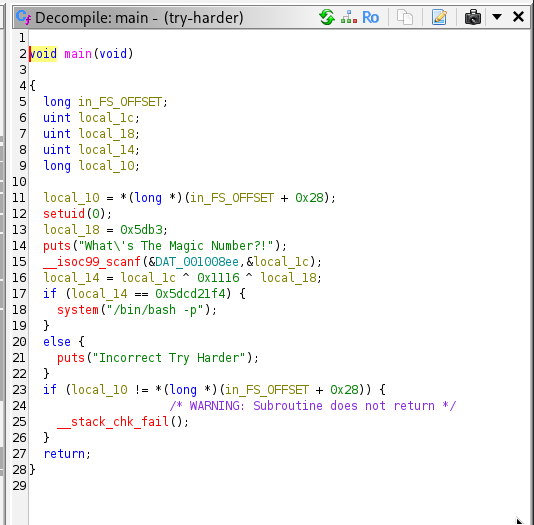The image size is (534, 525).
Task: Select the setuid function call
Action: point(64,213)
